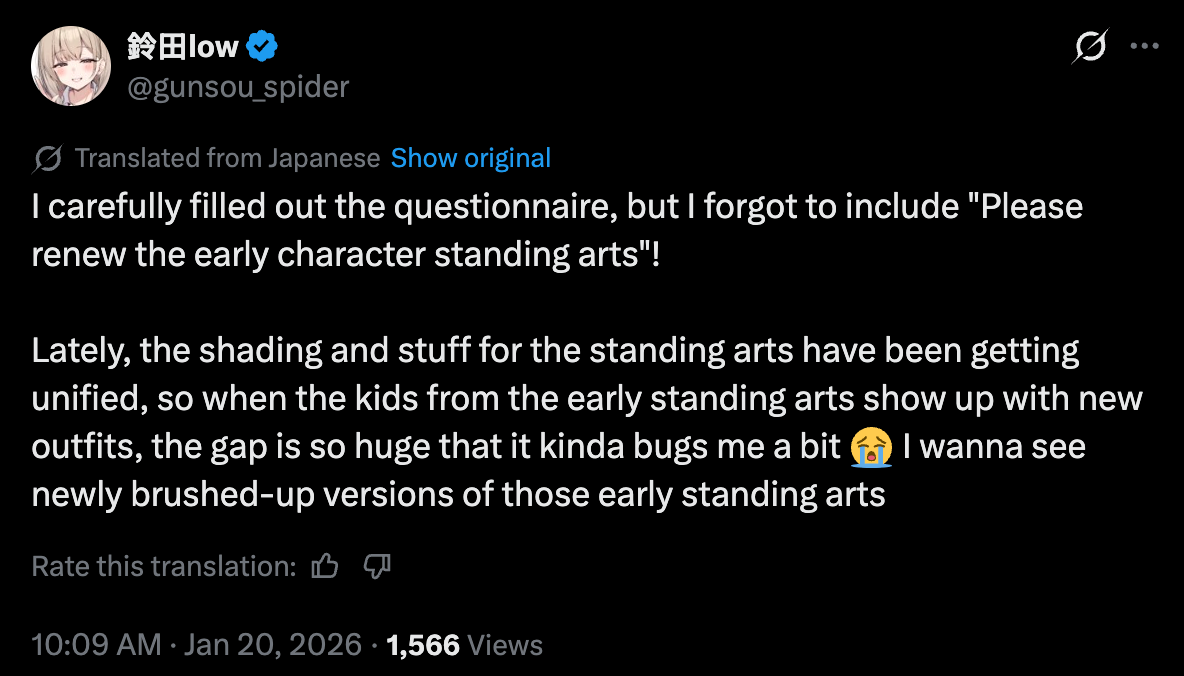The width and height of the screenshot is (1184, 676).
Task: Open the 10:09 AM · Jan 20, 2026 timestamp
Action: (196, 644)
